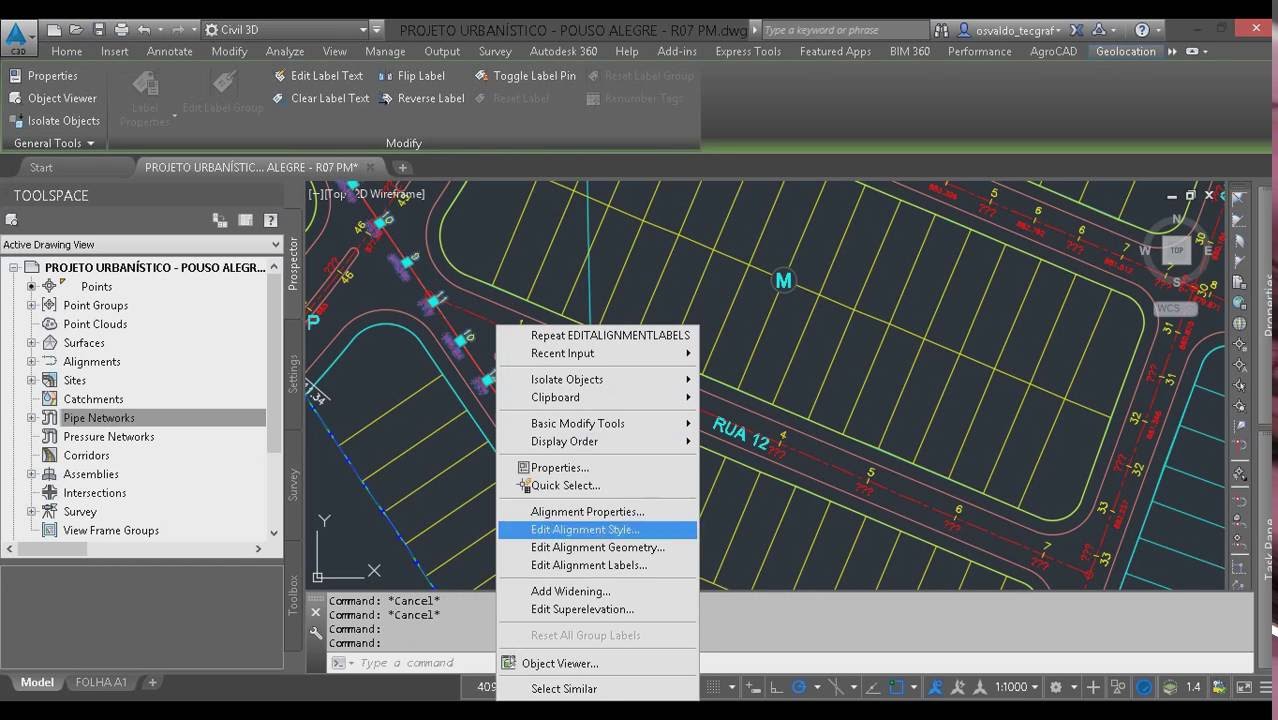
Task: Click the ViewCube TOP face
Action: pos(1177,250)
